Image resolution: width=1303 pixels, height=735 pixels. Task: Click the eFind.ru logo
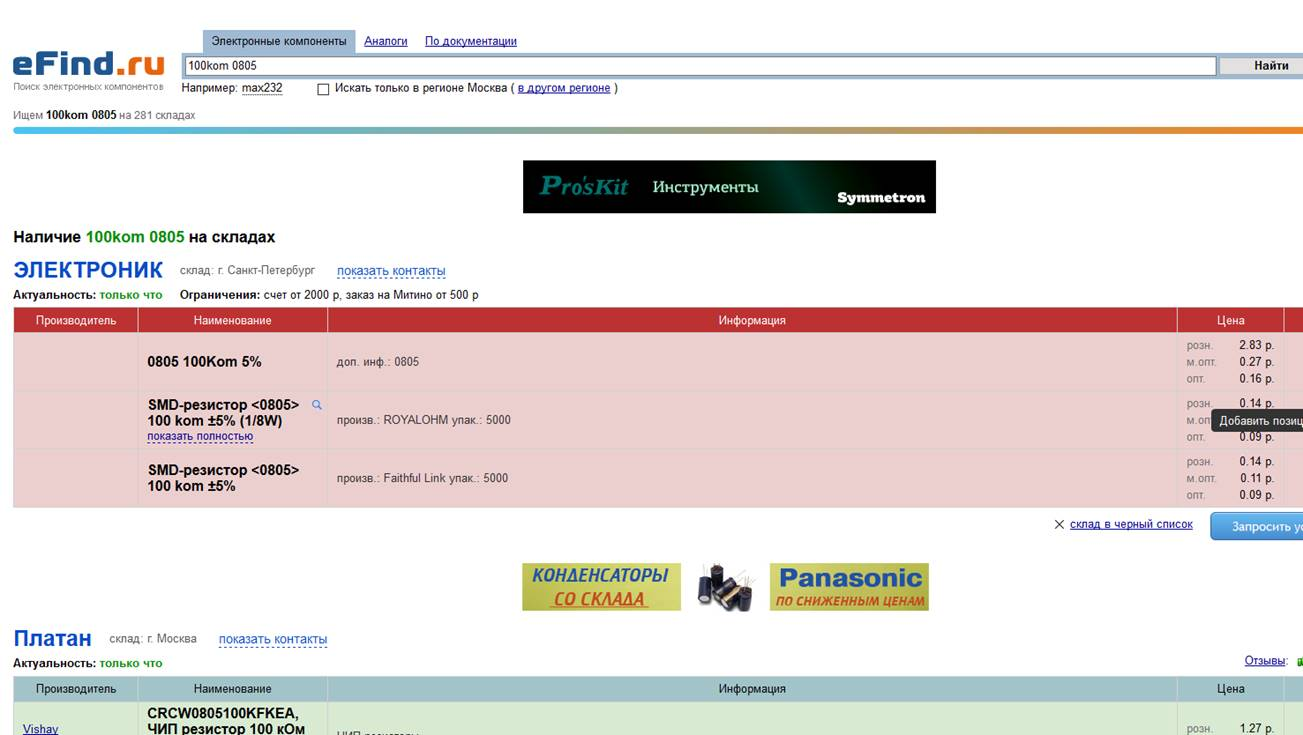point(88,65)
